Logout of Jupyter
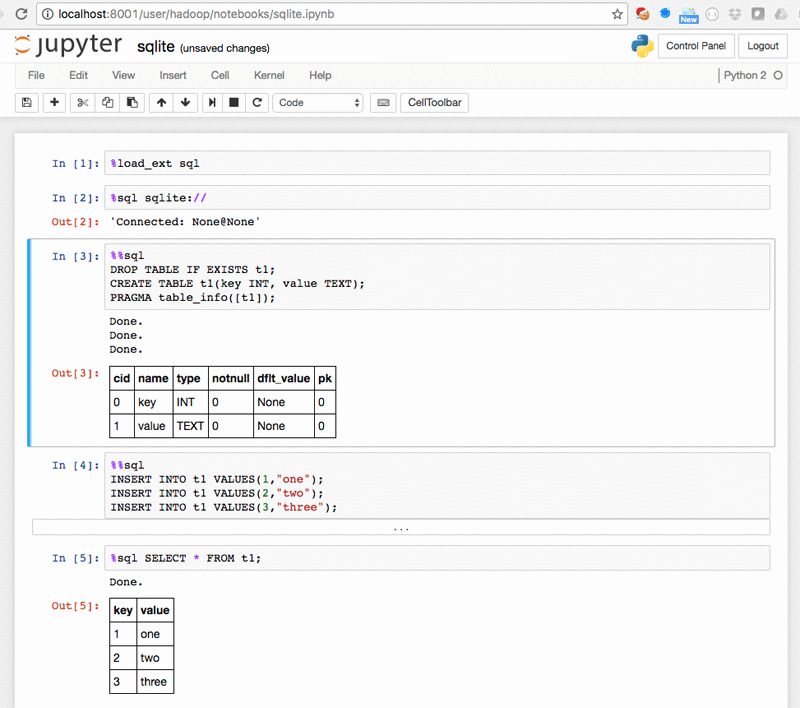The image size is (800, 708). (763, 46)
